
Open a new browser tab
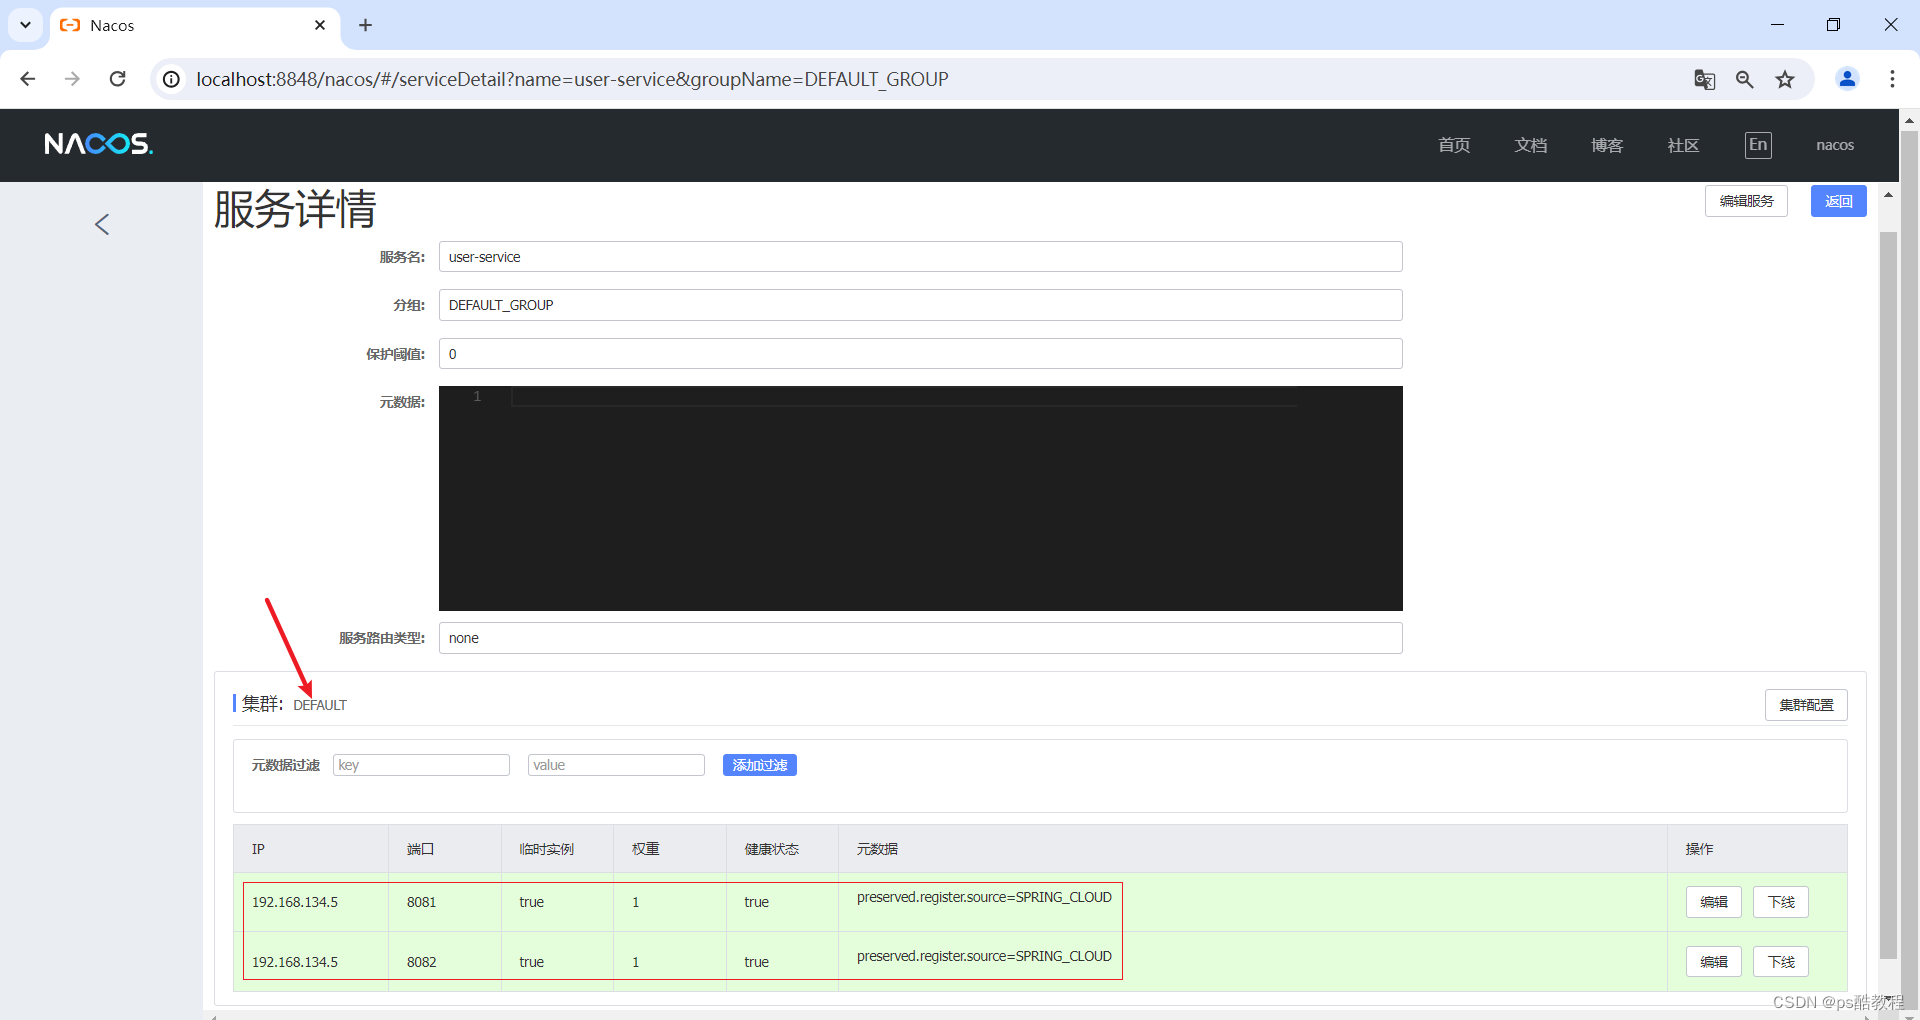(365, 25)
